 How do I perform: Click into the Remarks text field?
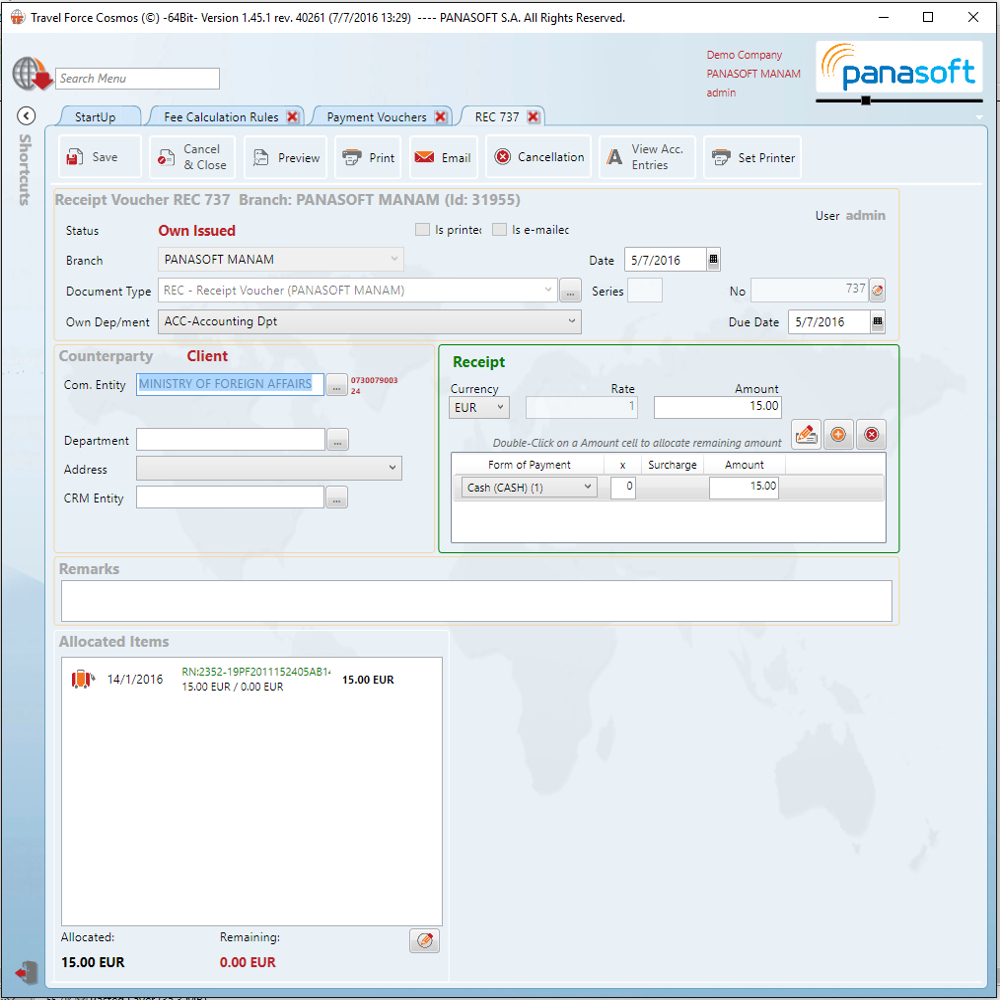[476, 601]
